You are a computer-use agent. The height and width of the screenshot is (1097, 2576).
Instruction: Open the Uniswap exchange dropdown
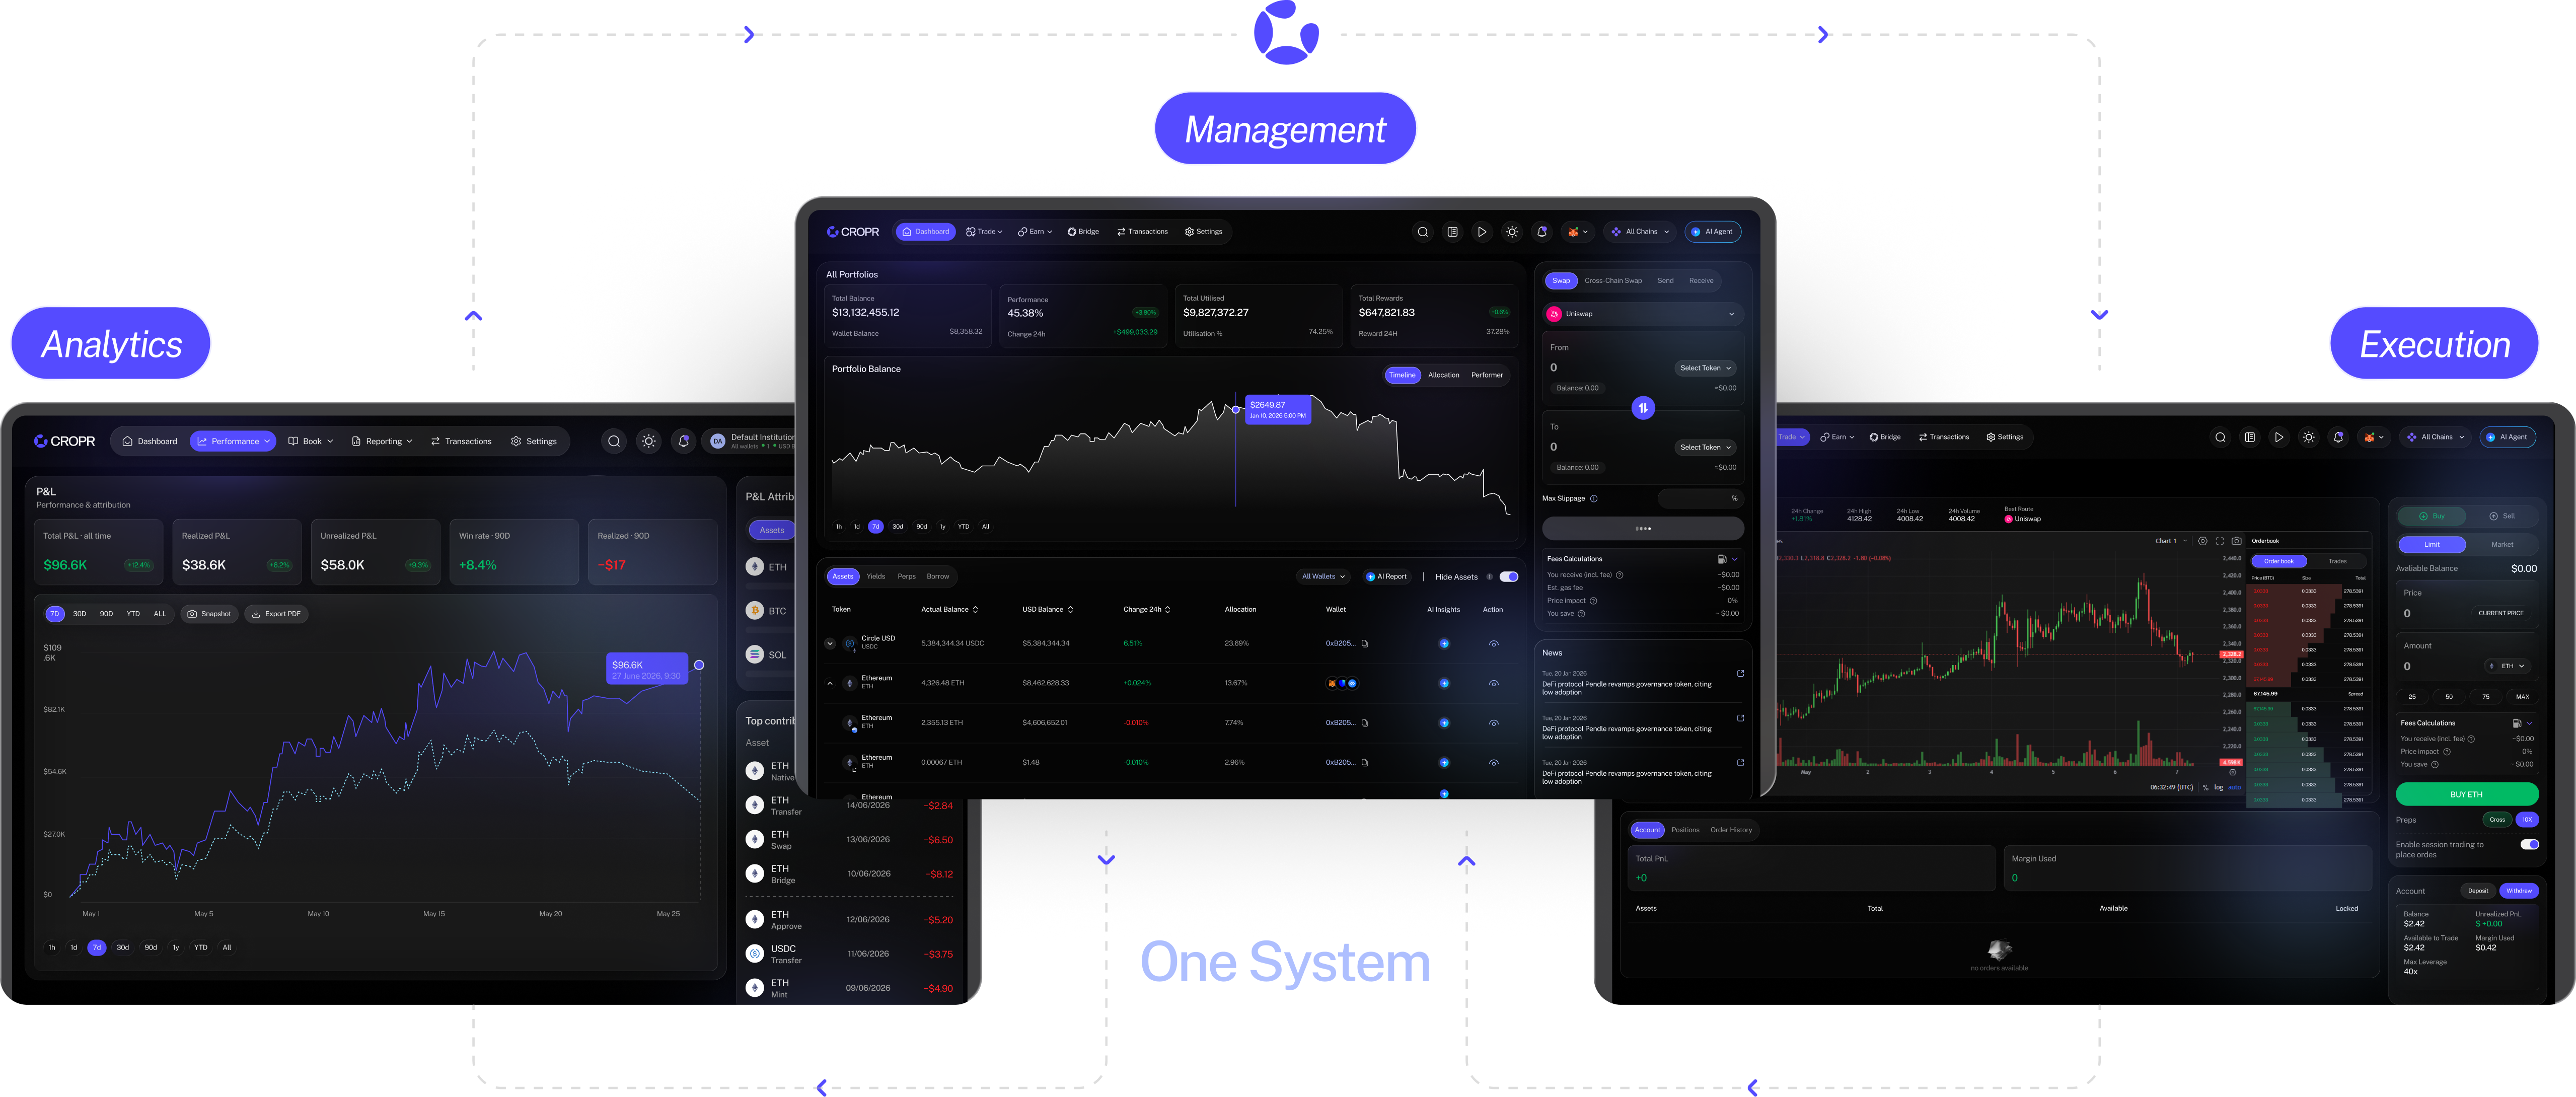(1643, 314)
